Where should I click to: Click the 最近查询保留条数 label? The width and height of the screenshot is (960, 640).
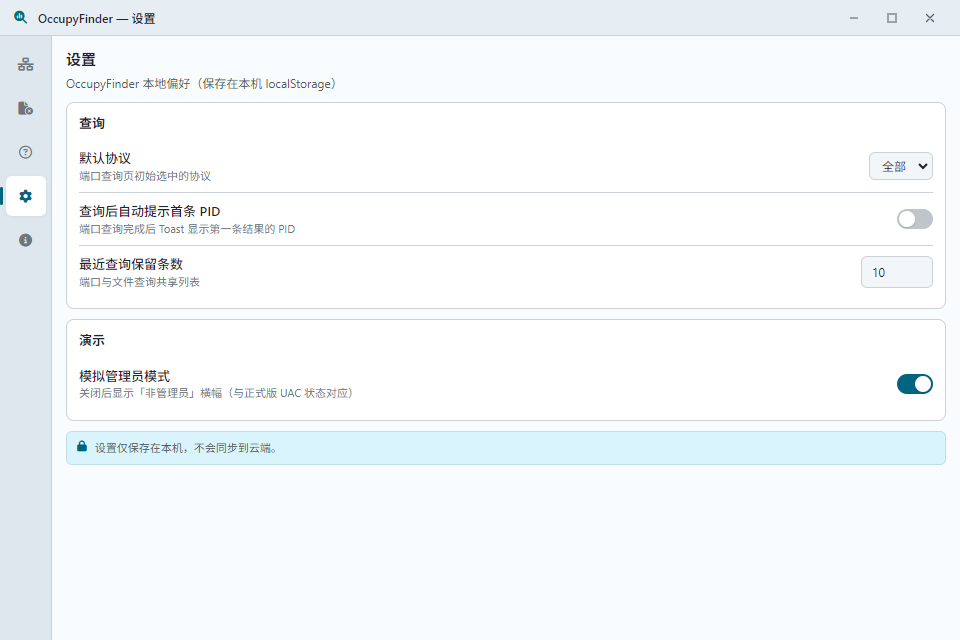131,264
